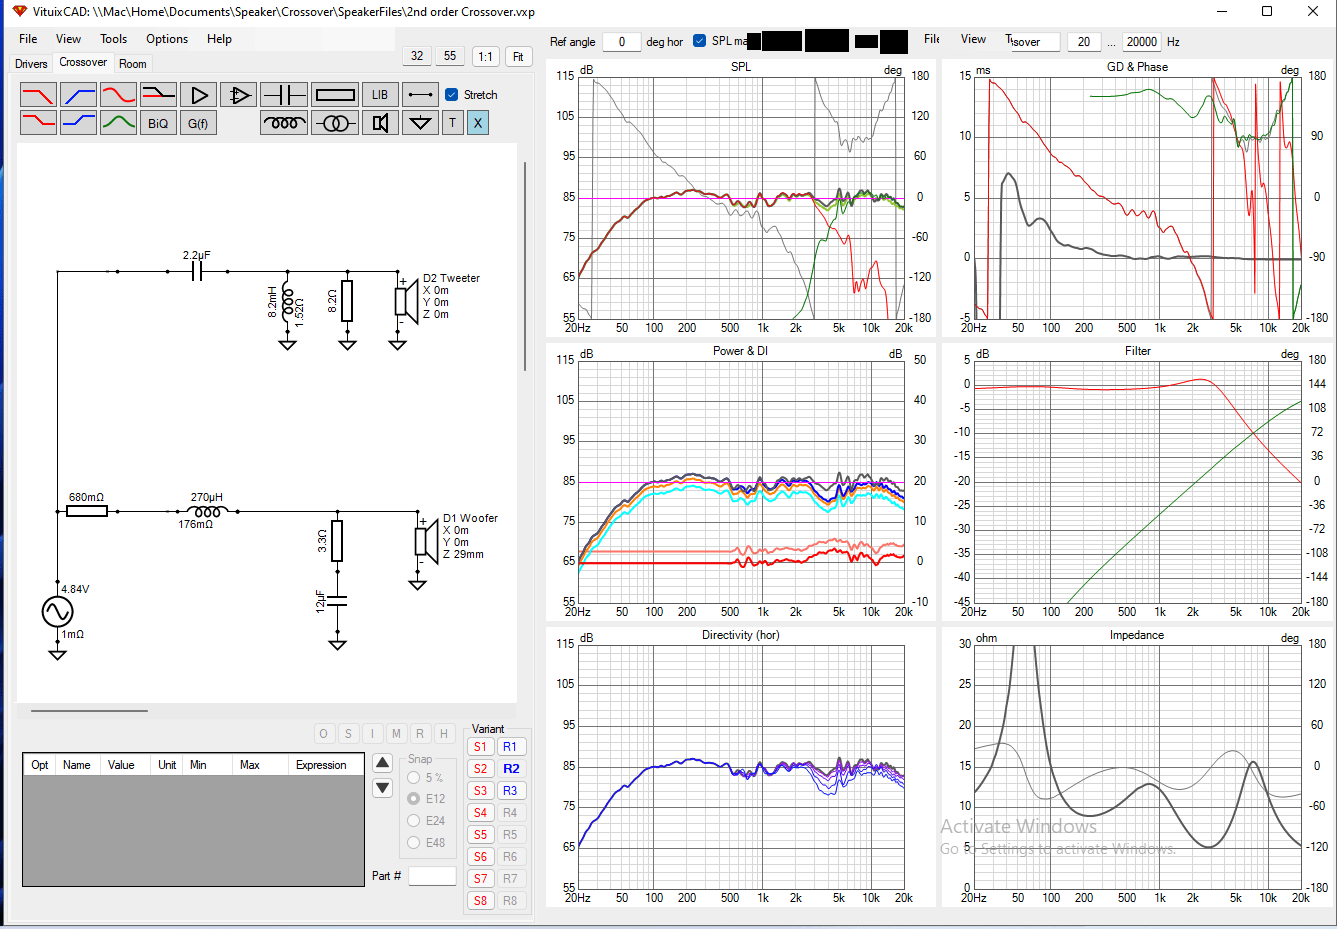Add a BiQ biquad filter block
Screen dimensions: 1337x929
(158, 123)
